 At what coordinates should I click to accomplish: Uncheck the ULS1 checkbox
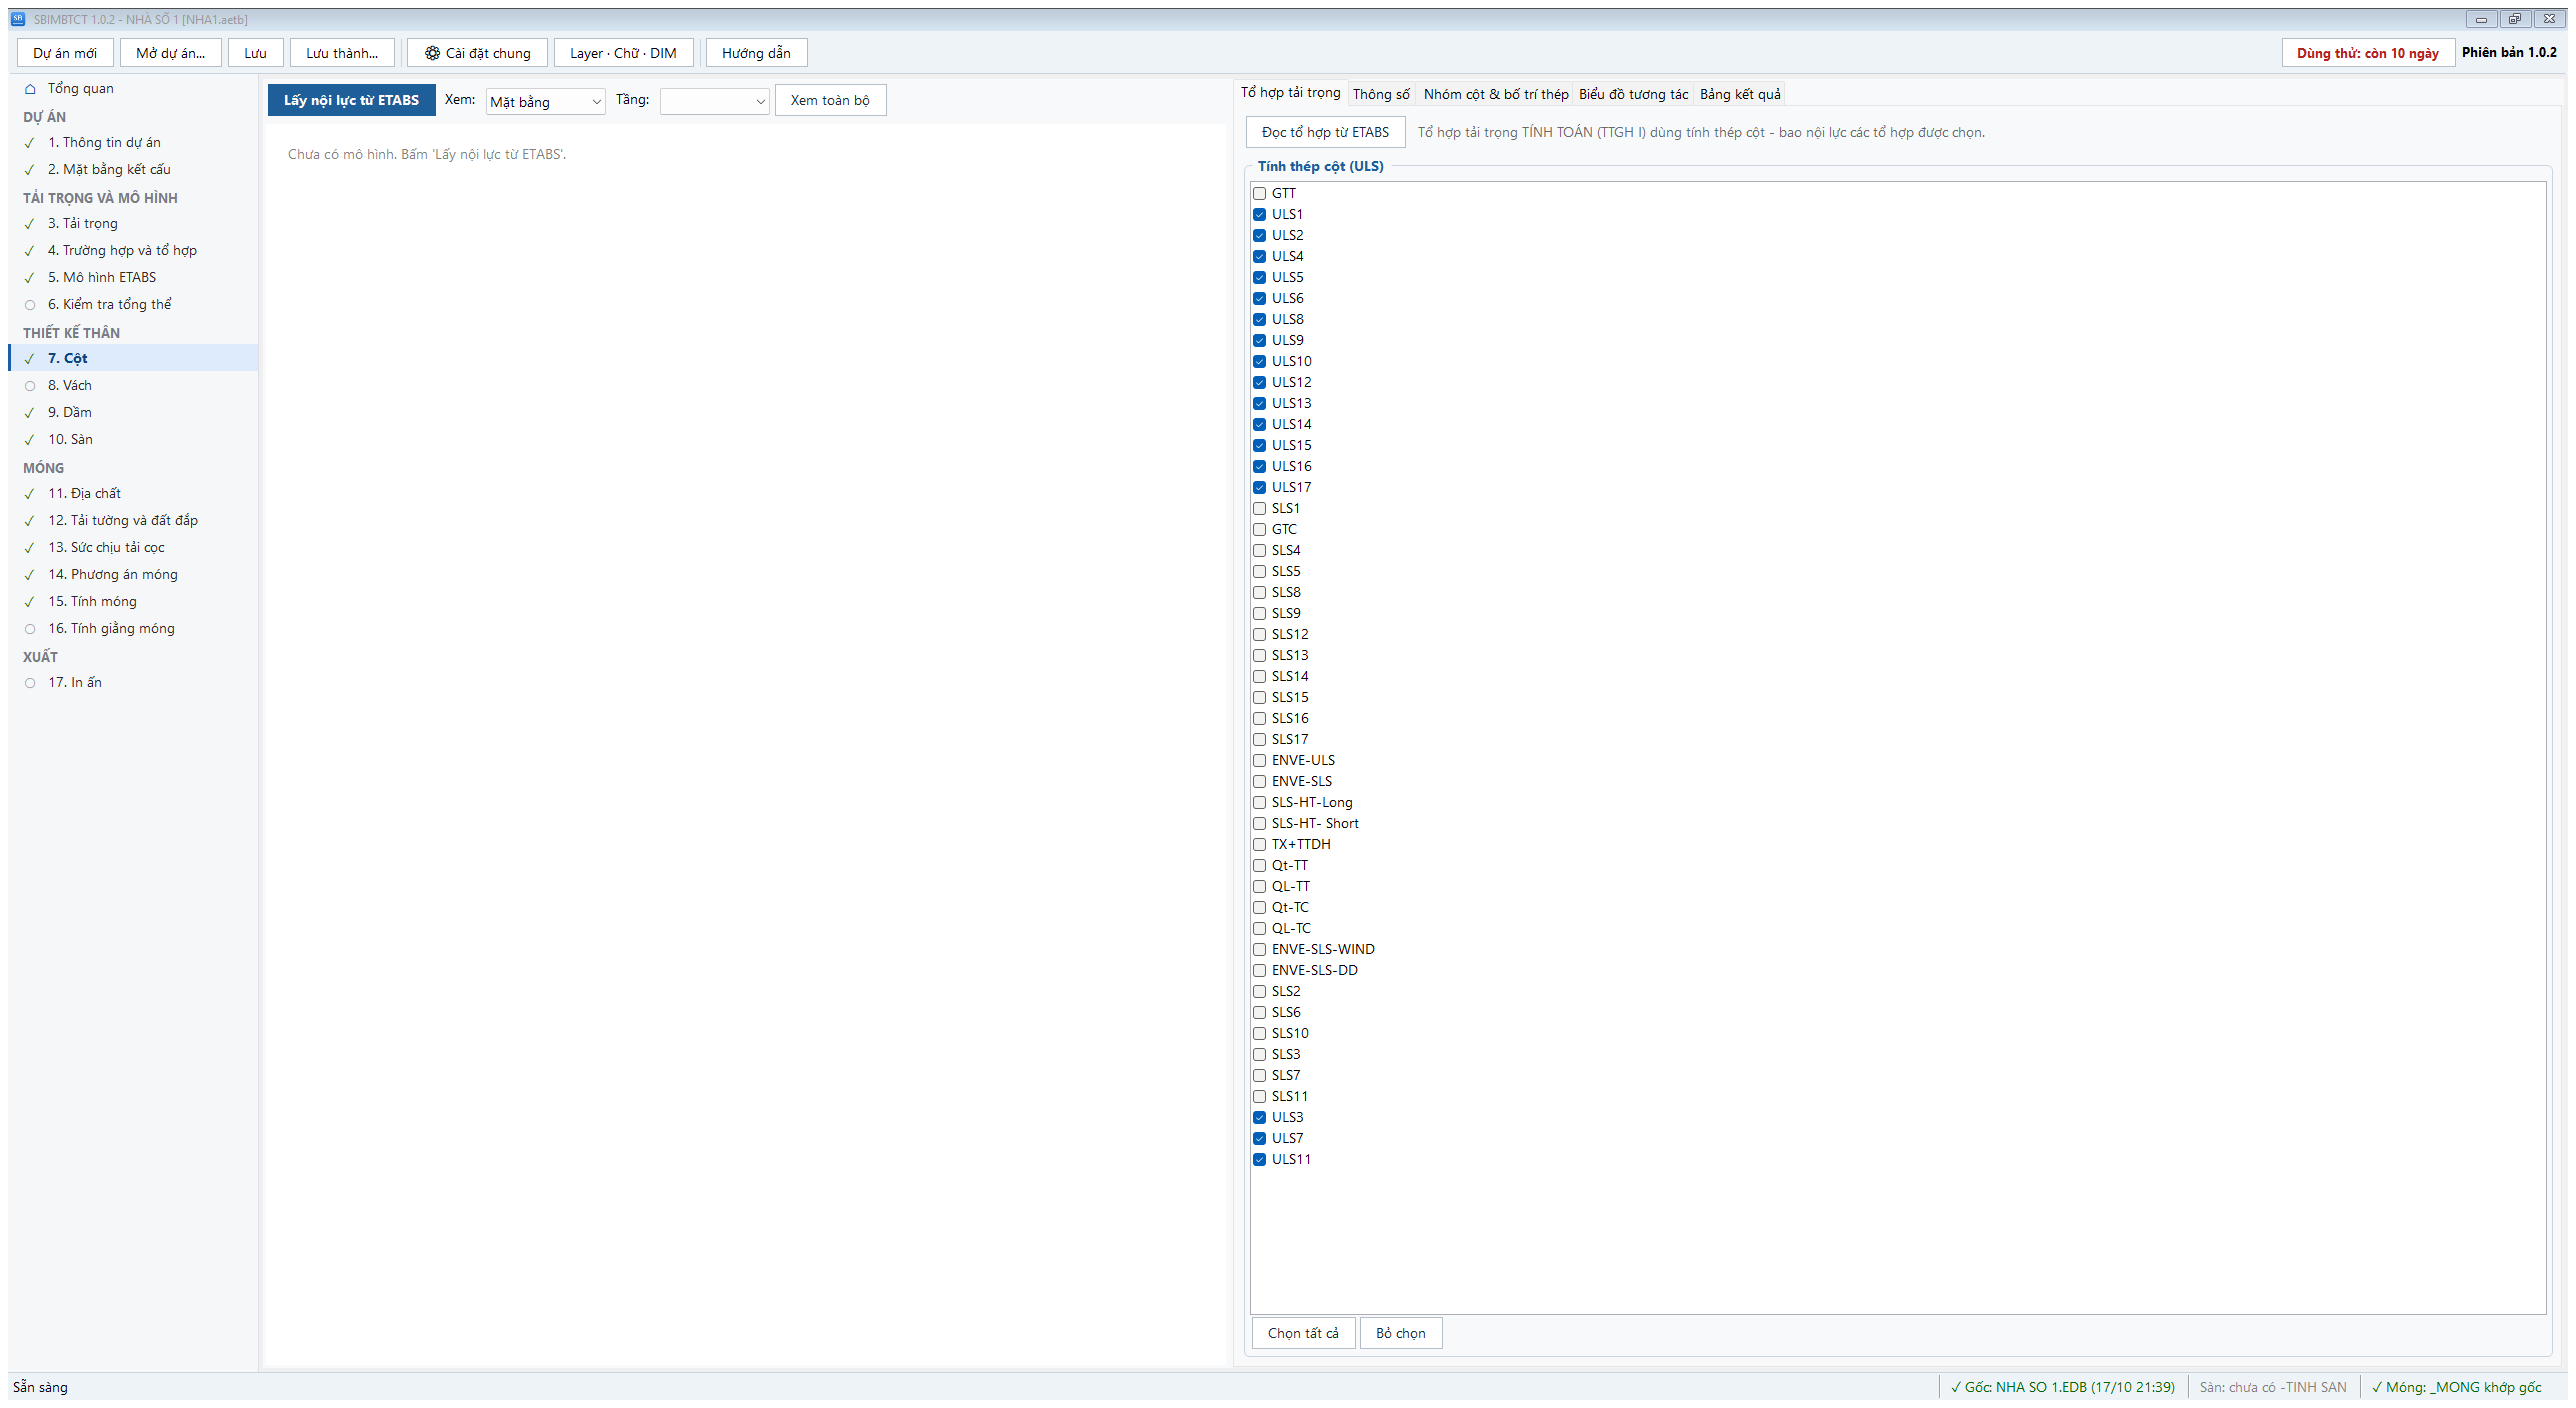[x=1260, y=215]
